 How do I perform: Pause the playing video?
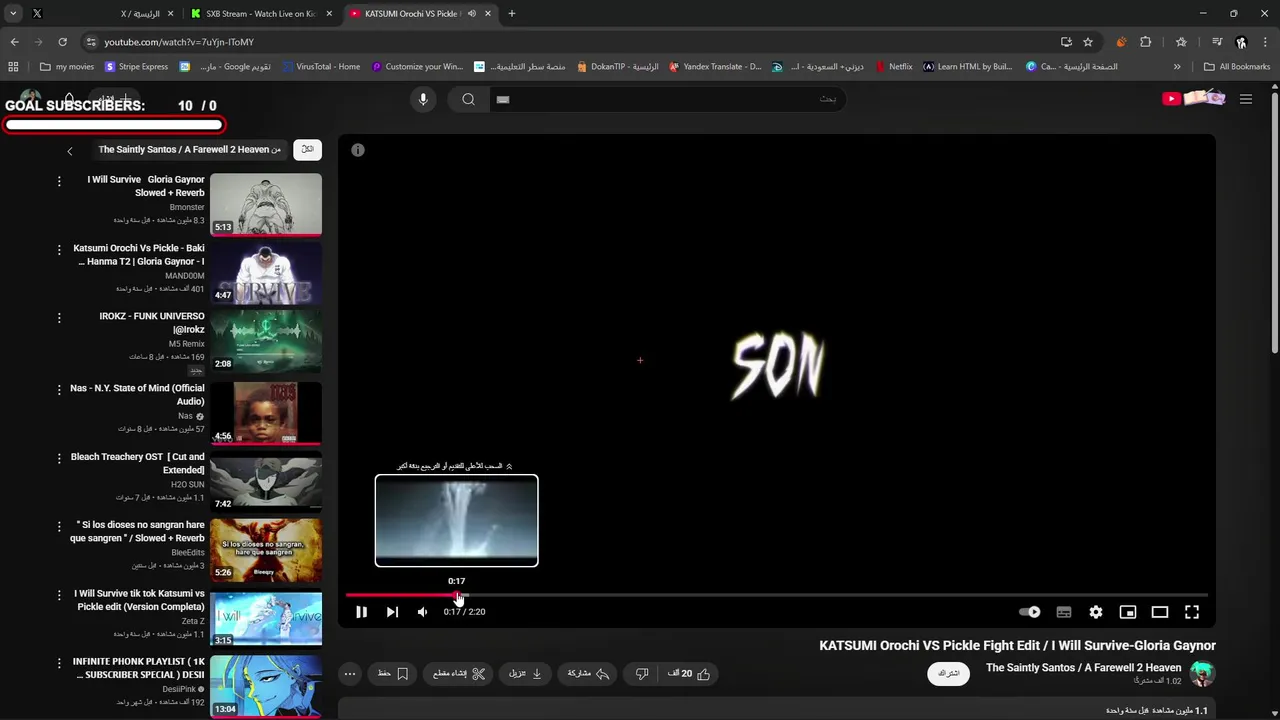pyautogui.click(x=361, y=612)
